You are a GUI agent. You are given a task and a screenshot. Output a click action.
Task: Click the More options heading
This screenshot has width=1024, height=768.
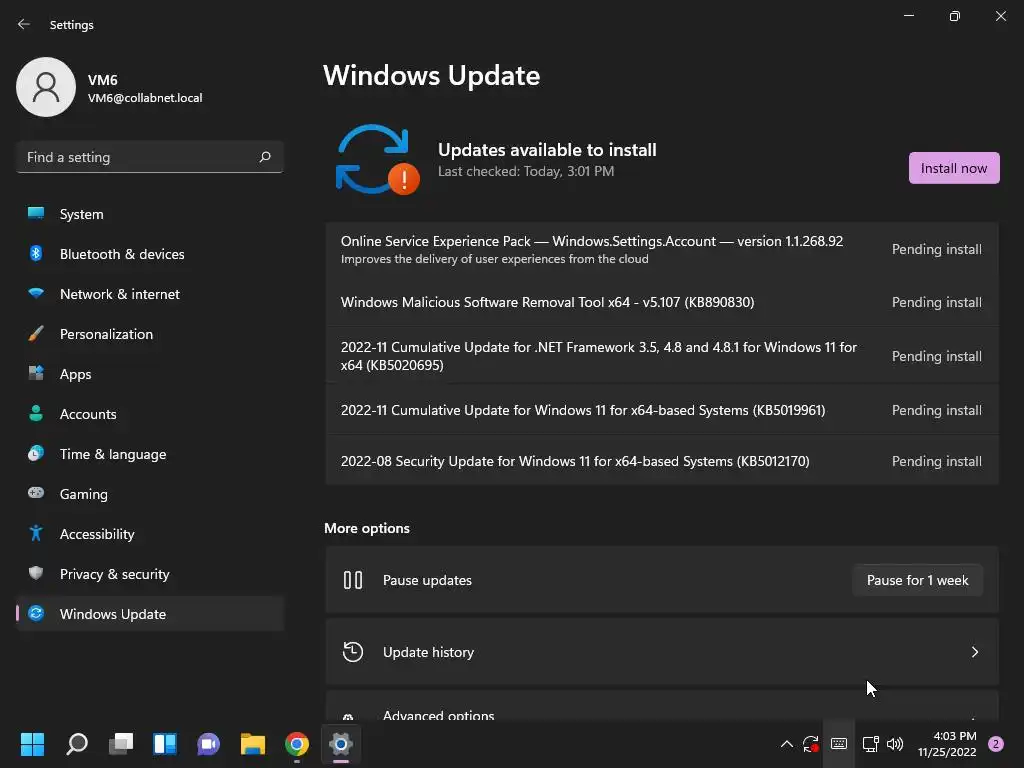pos(366,528)
